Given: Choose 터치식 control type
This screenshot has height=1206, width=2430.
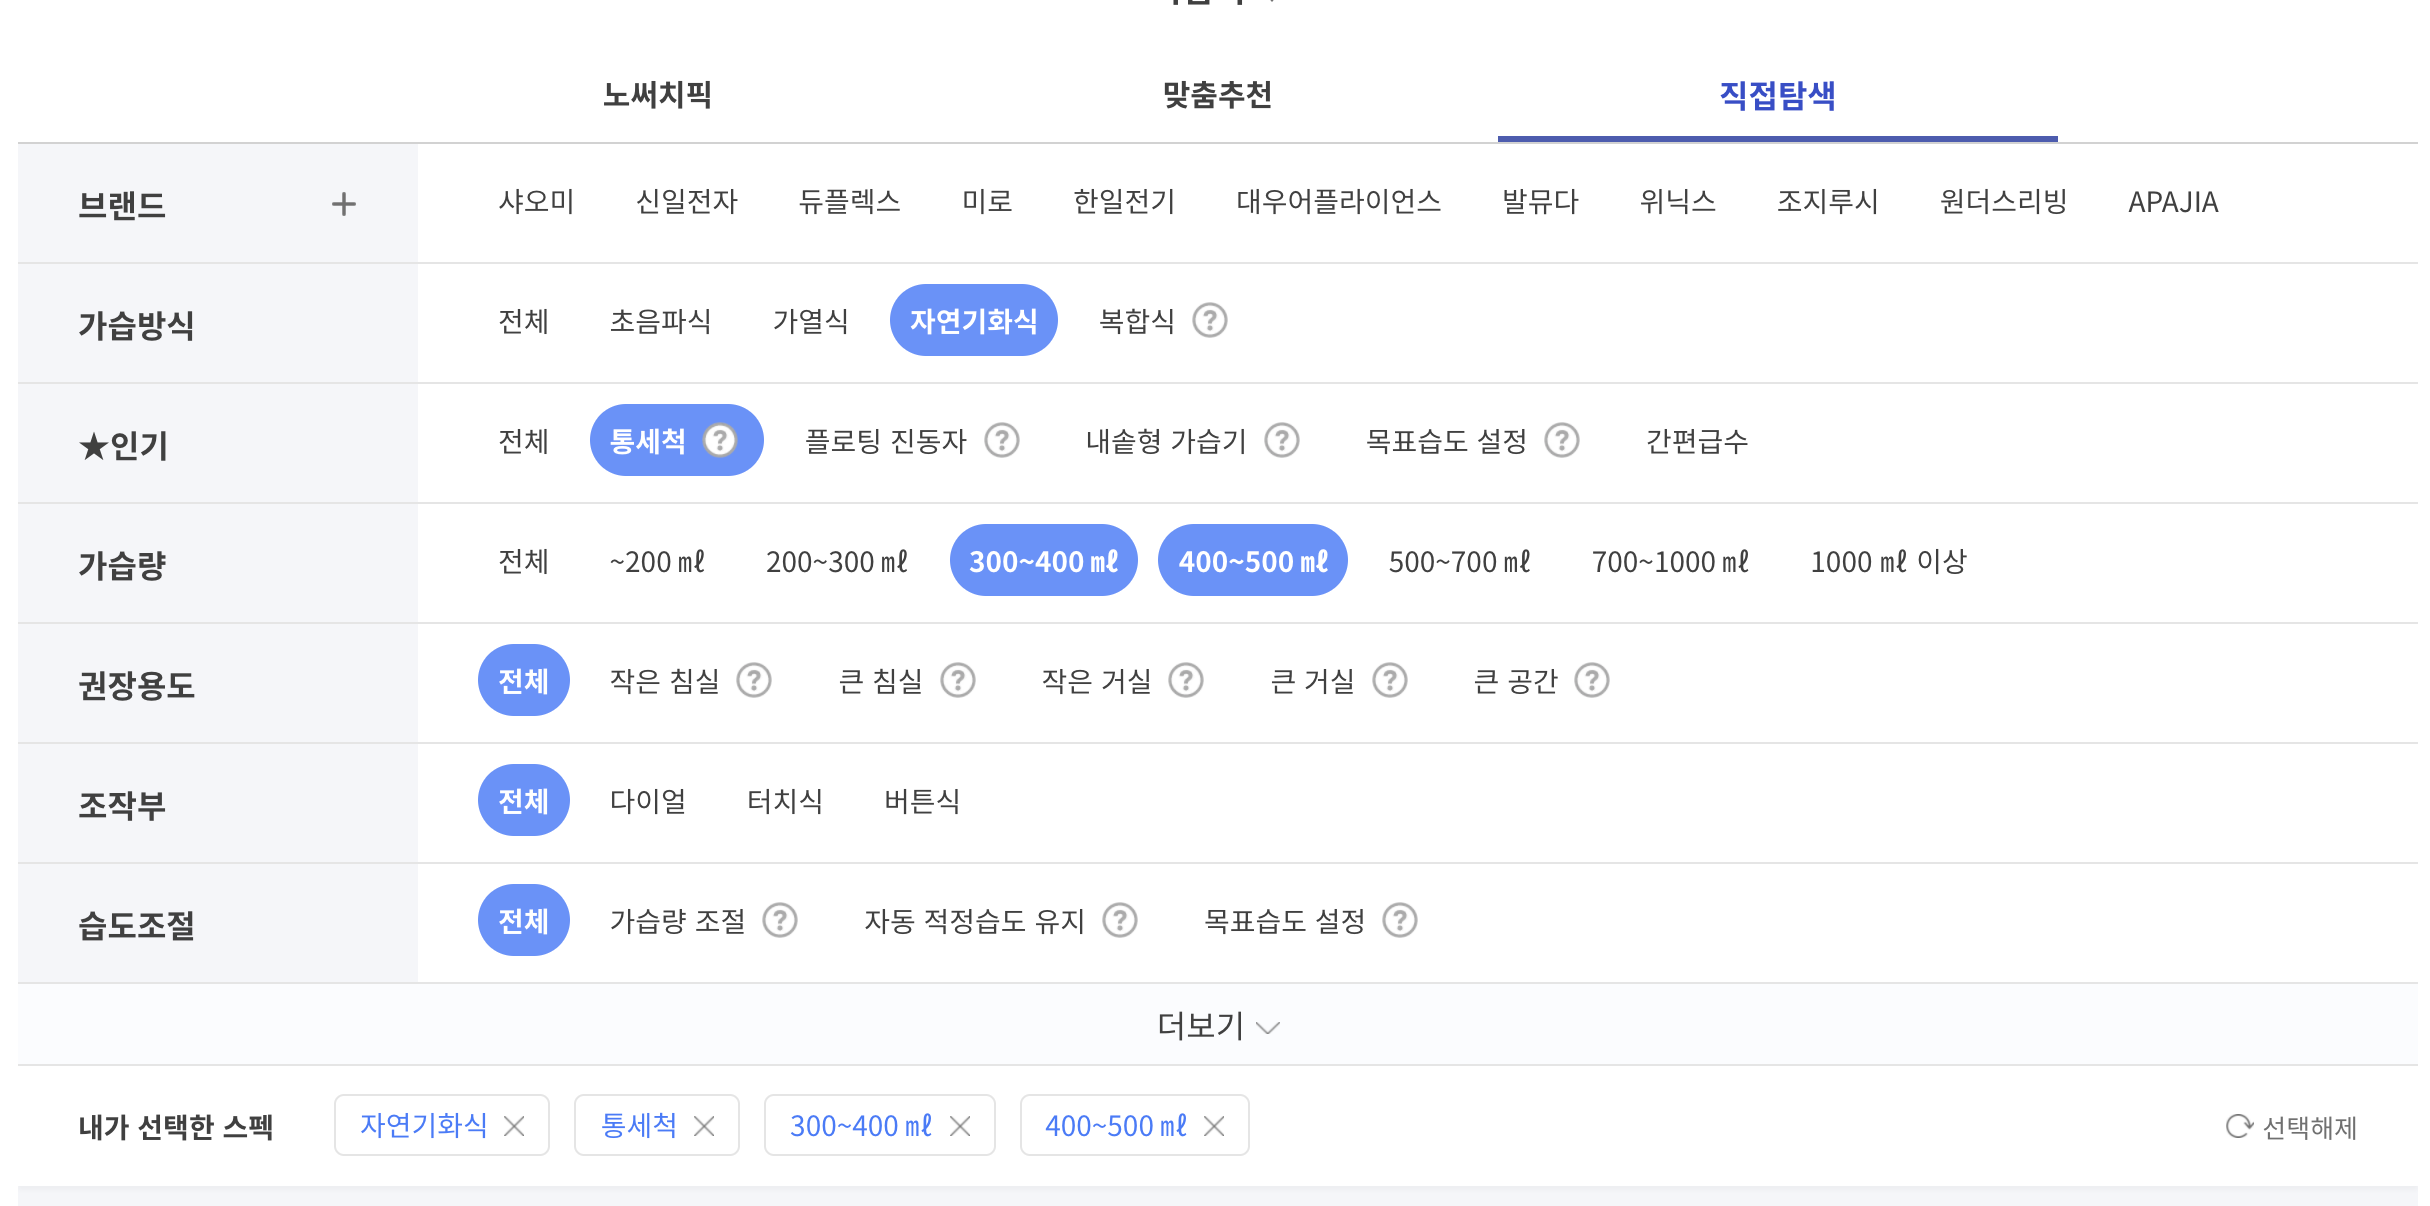Looking at the screenshot, I should click(x=785, y=800).
